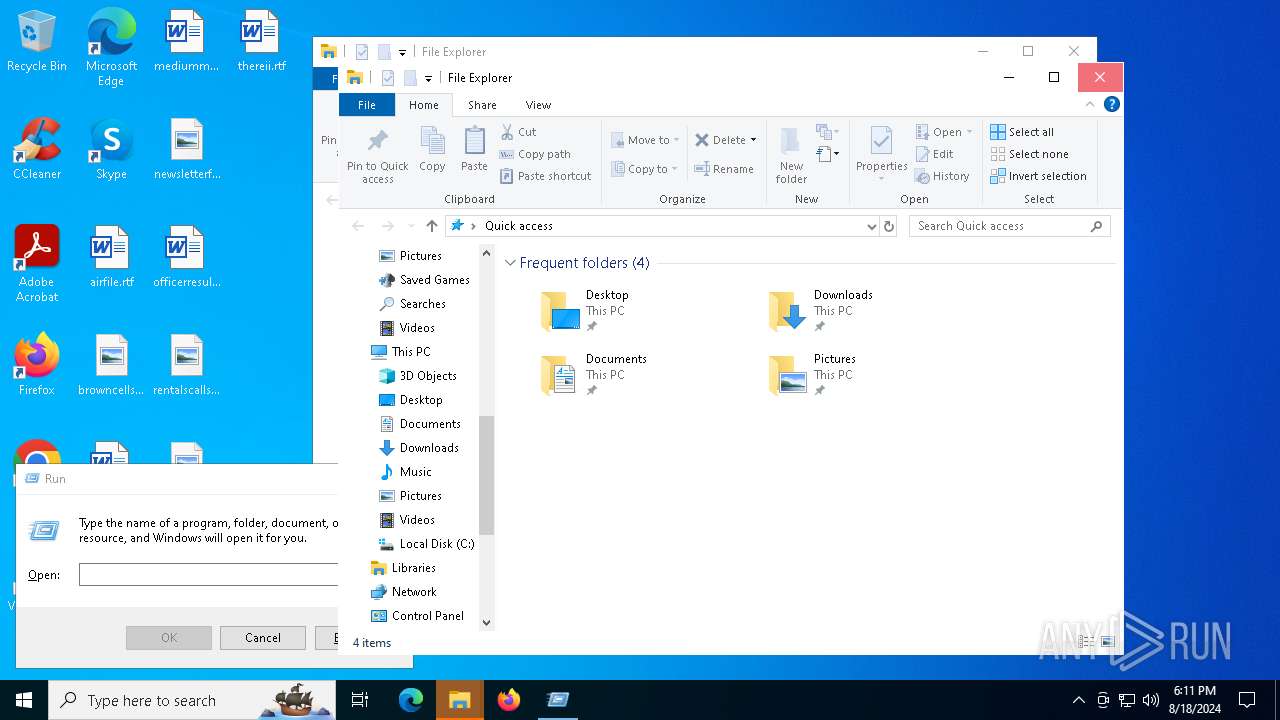Open Move to dropdown
This screenshot has width=1280, height=720.
tap(645, 140)
